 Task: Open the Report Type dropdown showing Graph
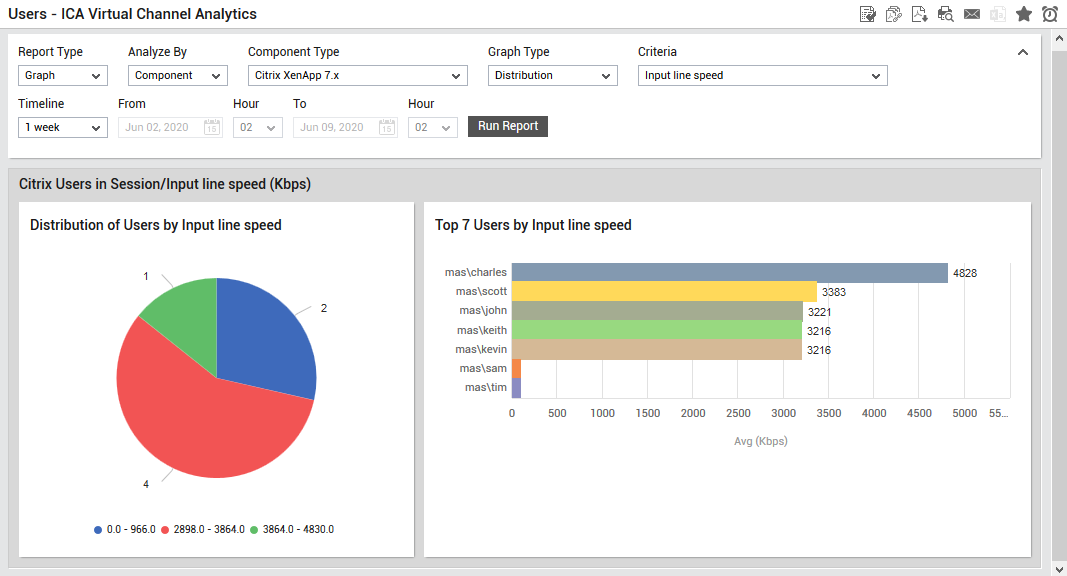pos(63,76)
